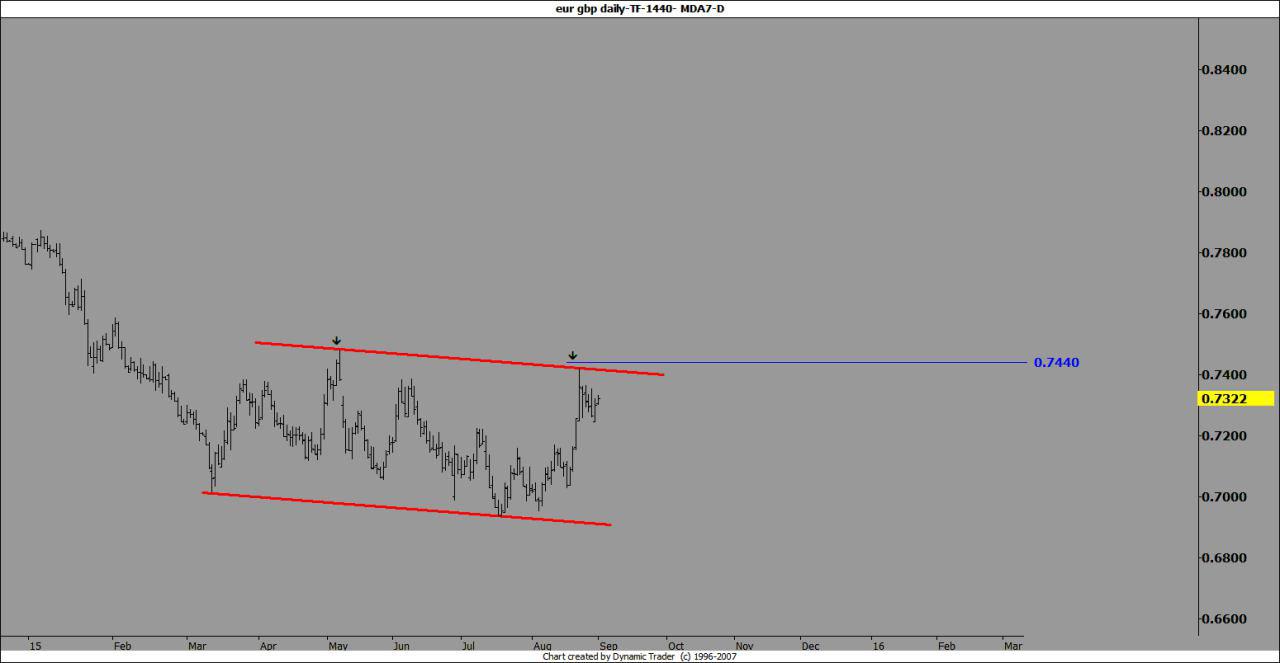Click the blue 0.7440 price level label
This screenshot has height=663, width=1280.
[x=1056, y=362]
